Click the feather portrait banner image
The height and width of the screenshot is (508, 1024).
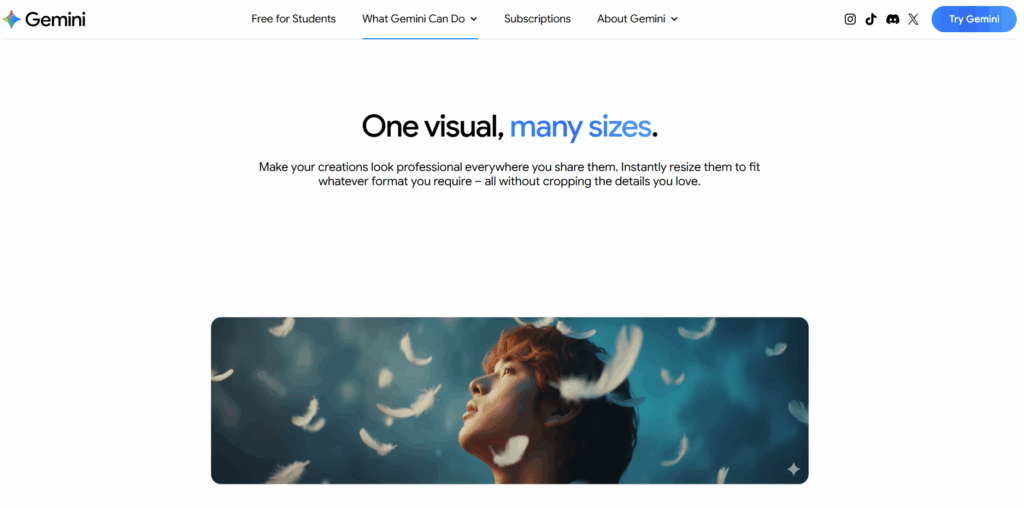pyautogui.click(x=509, y=400)
